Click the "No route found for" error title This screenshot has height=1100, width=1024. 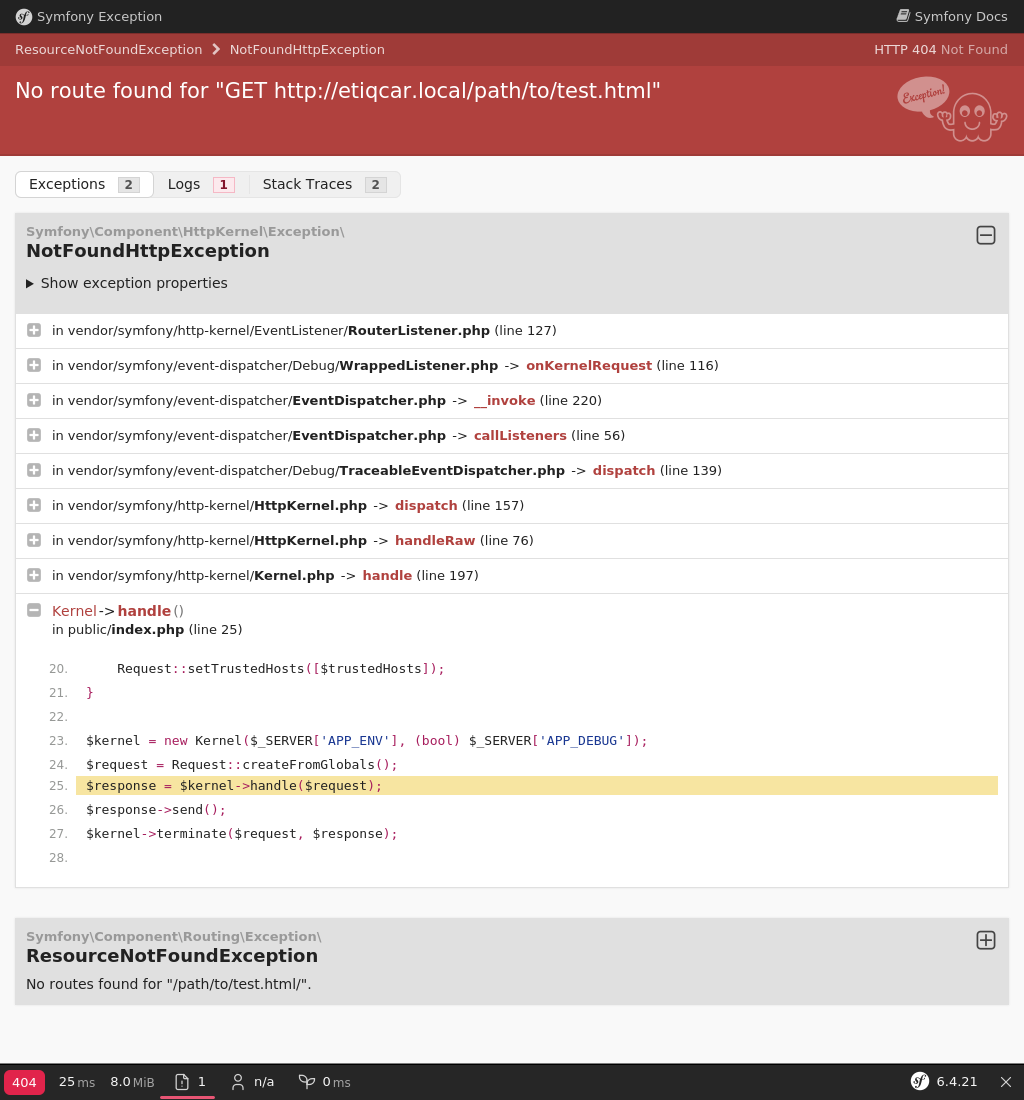[x=337, y=90]
